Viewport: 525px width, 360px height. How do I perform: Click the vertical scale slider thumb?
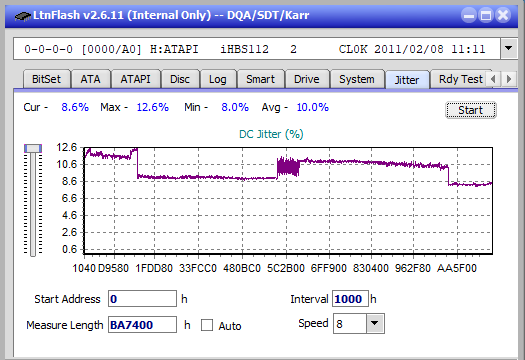(x=33, y=148)
